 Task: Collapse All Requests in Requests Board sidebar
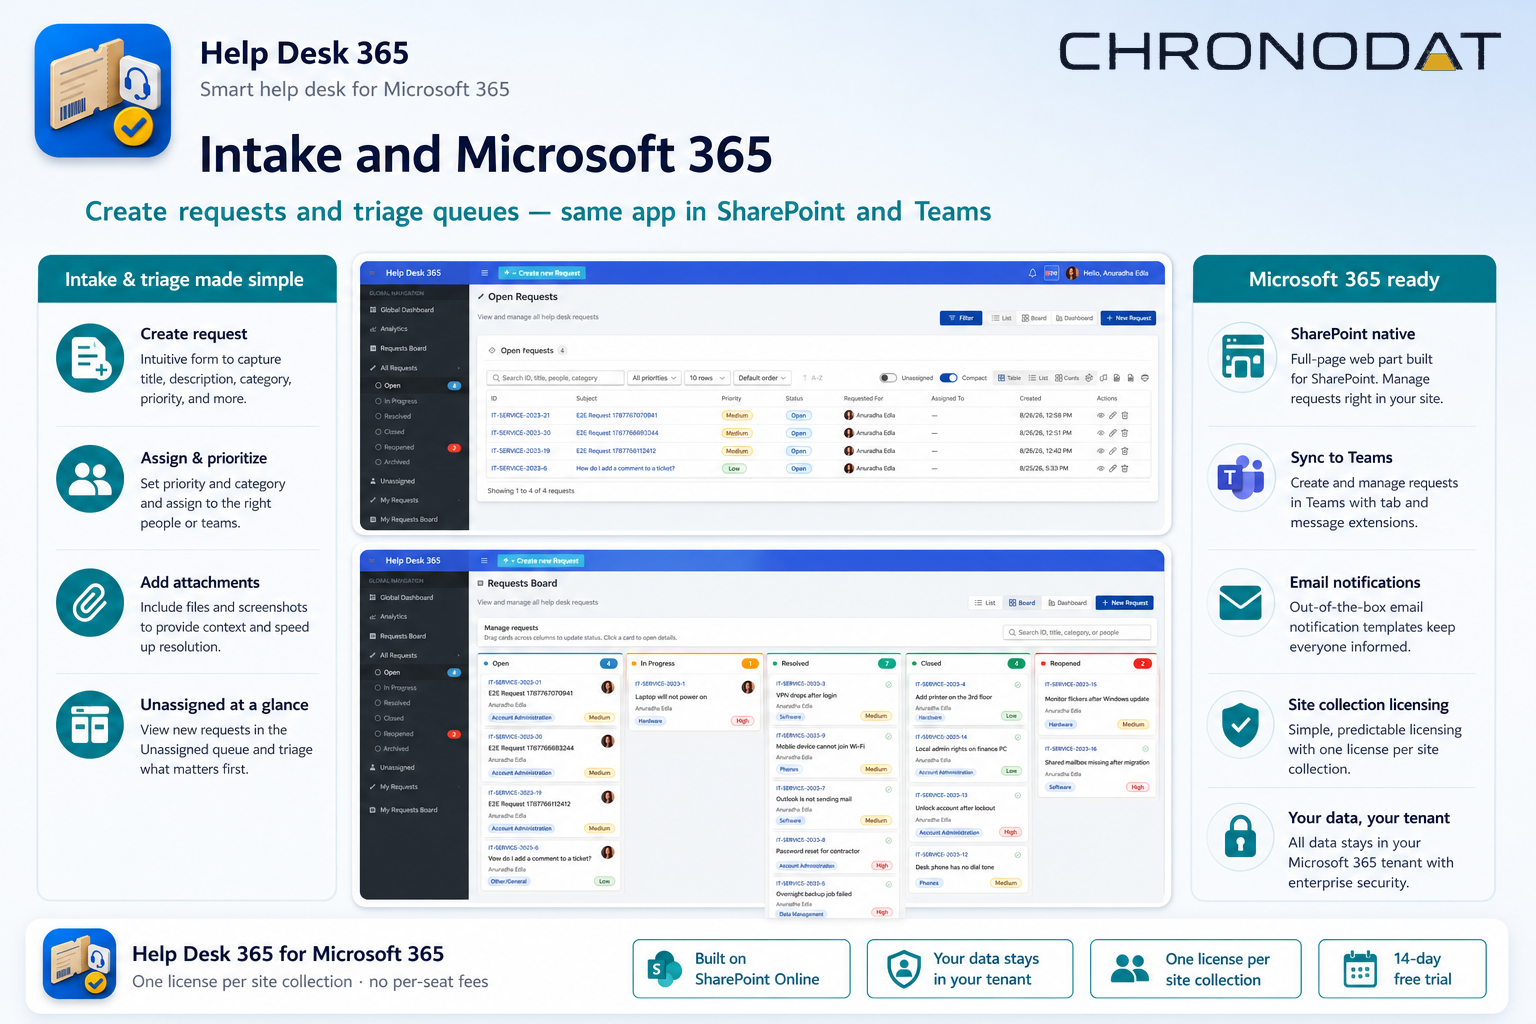pos(459,656)
